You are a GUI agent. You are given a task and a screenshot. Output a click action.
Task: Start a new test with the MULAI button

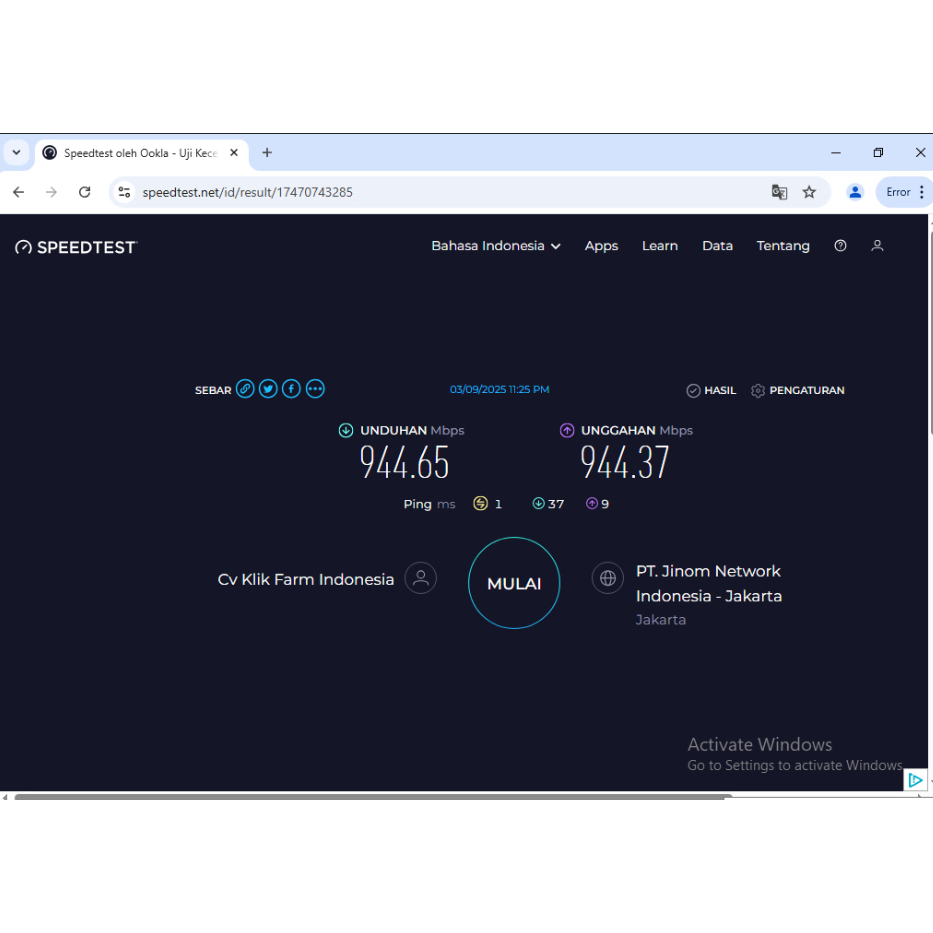point(513,583)
